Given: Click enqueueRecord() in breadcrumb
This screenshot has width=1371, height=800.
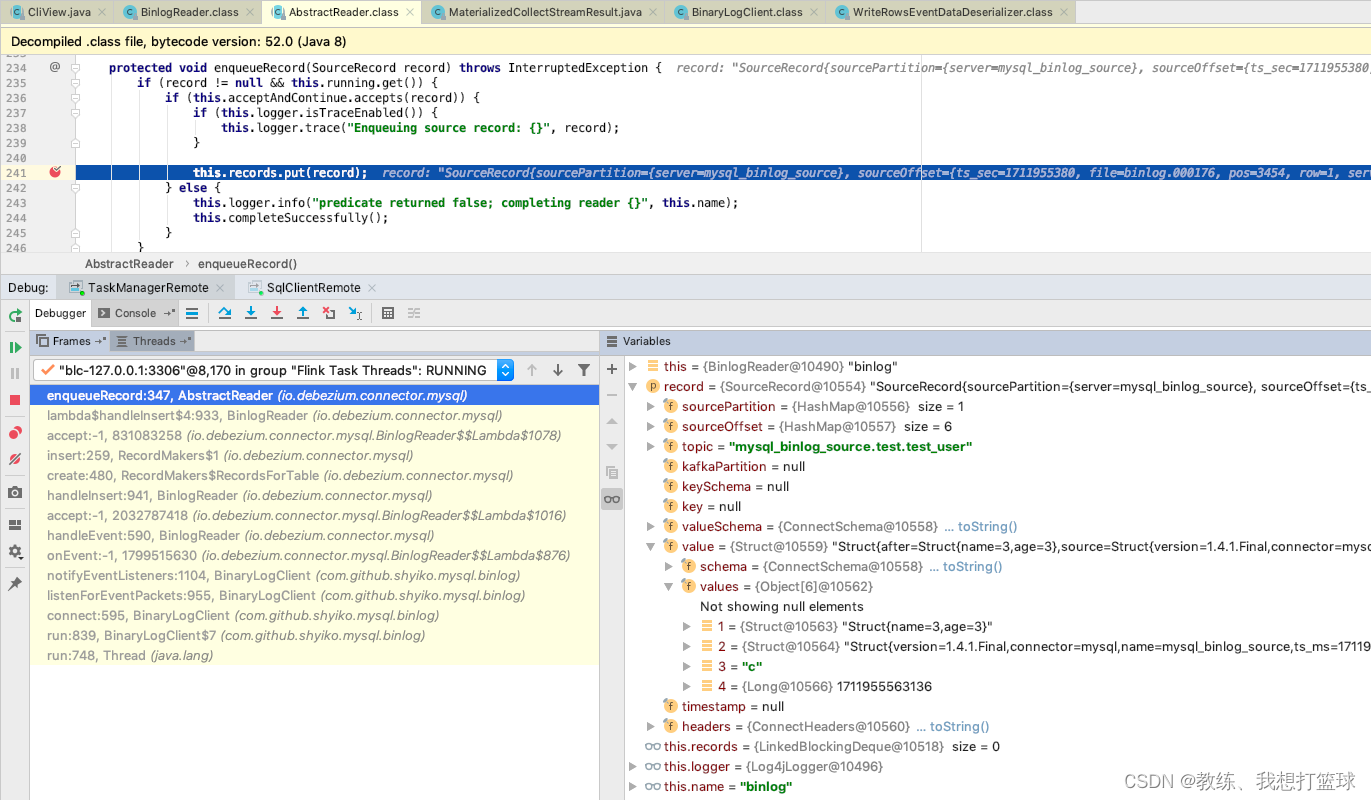Looking at the screenshot, I should (247, 264).
